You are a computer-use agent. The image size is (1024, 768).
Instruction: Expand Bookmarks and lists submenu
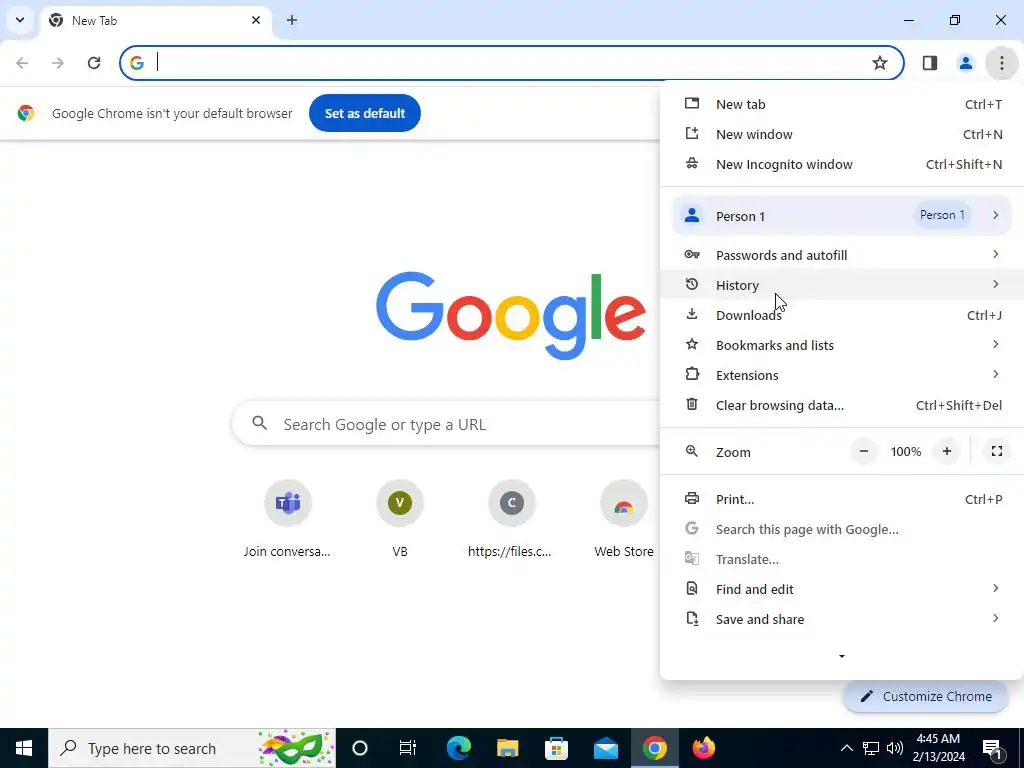(x=842, y=345)
